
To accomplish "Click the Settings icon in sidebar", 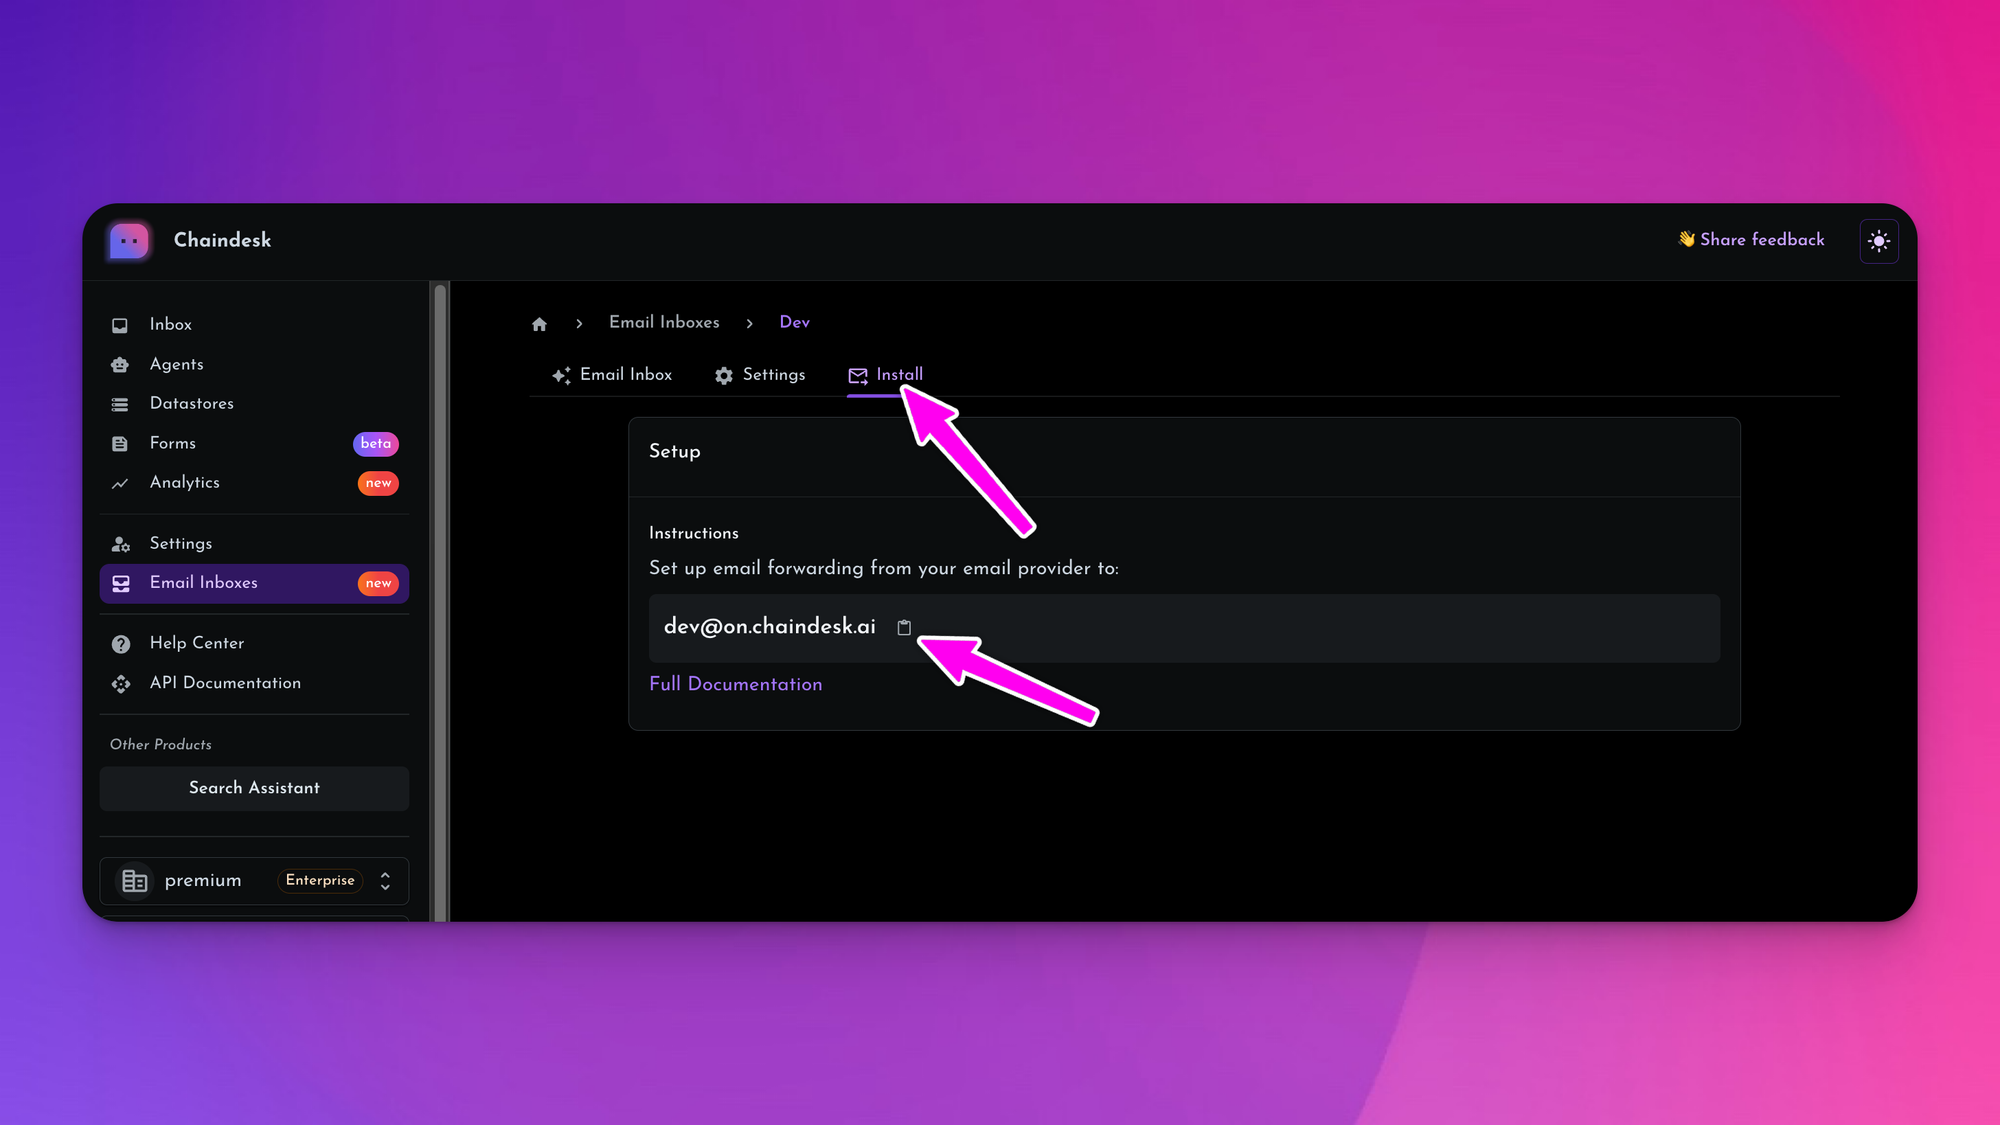I will tap(120, 543).
